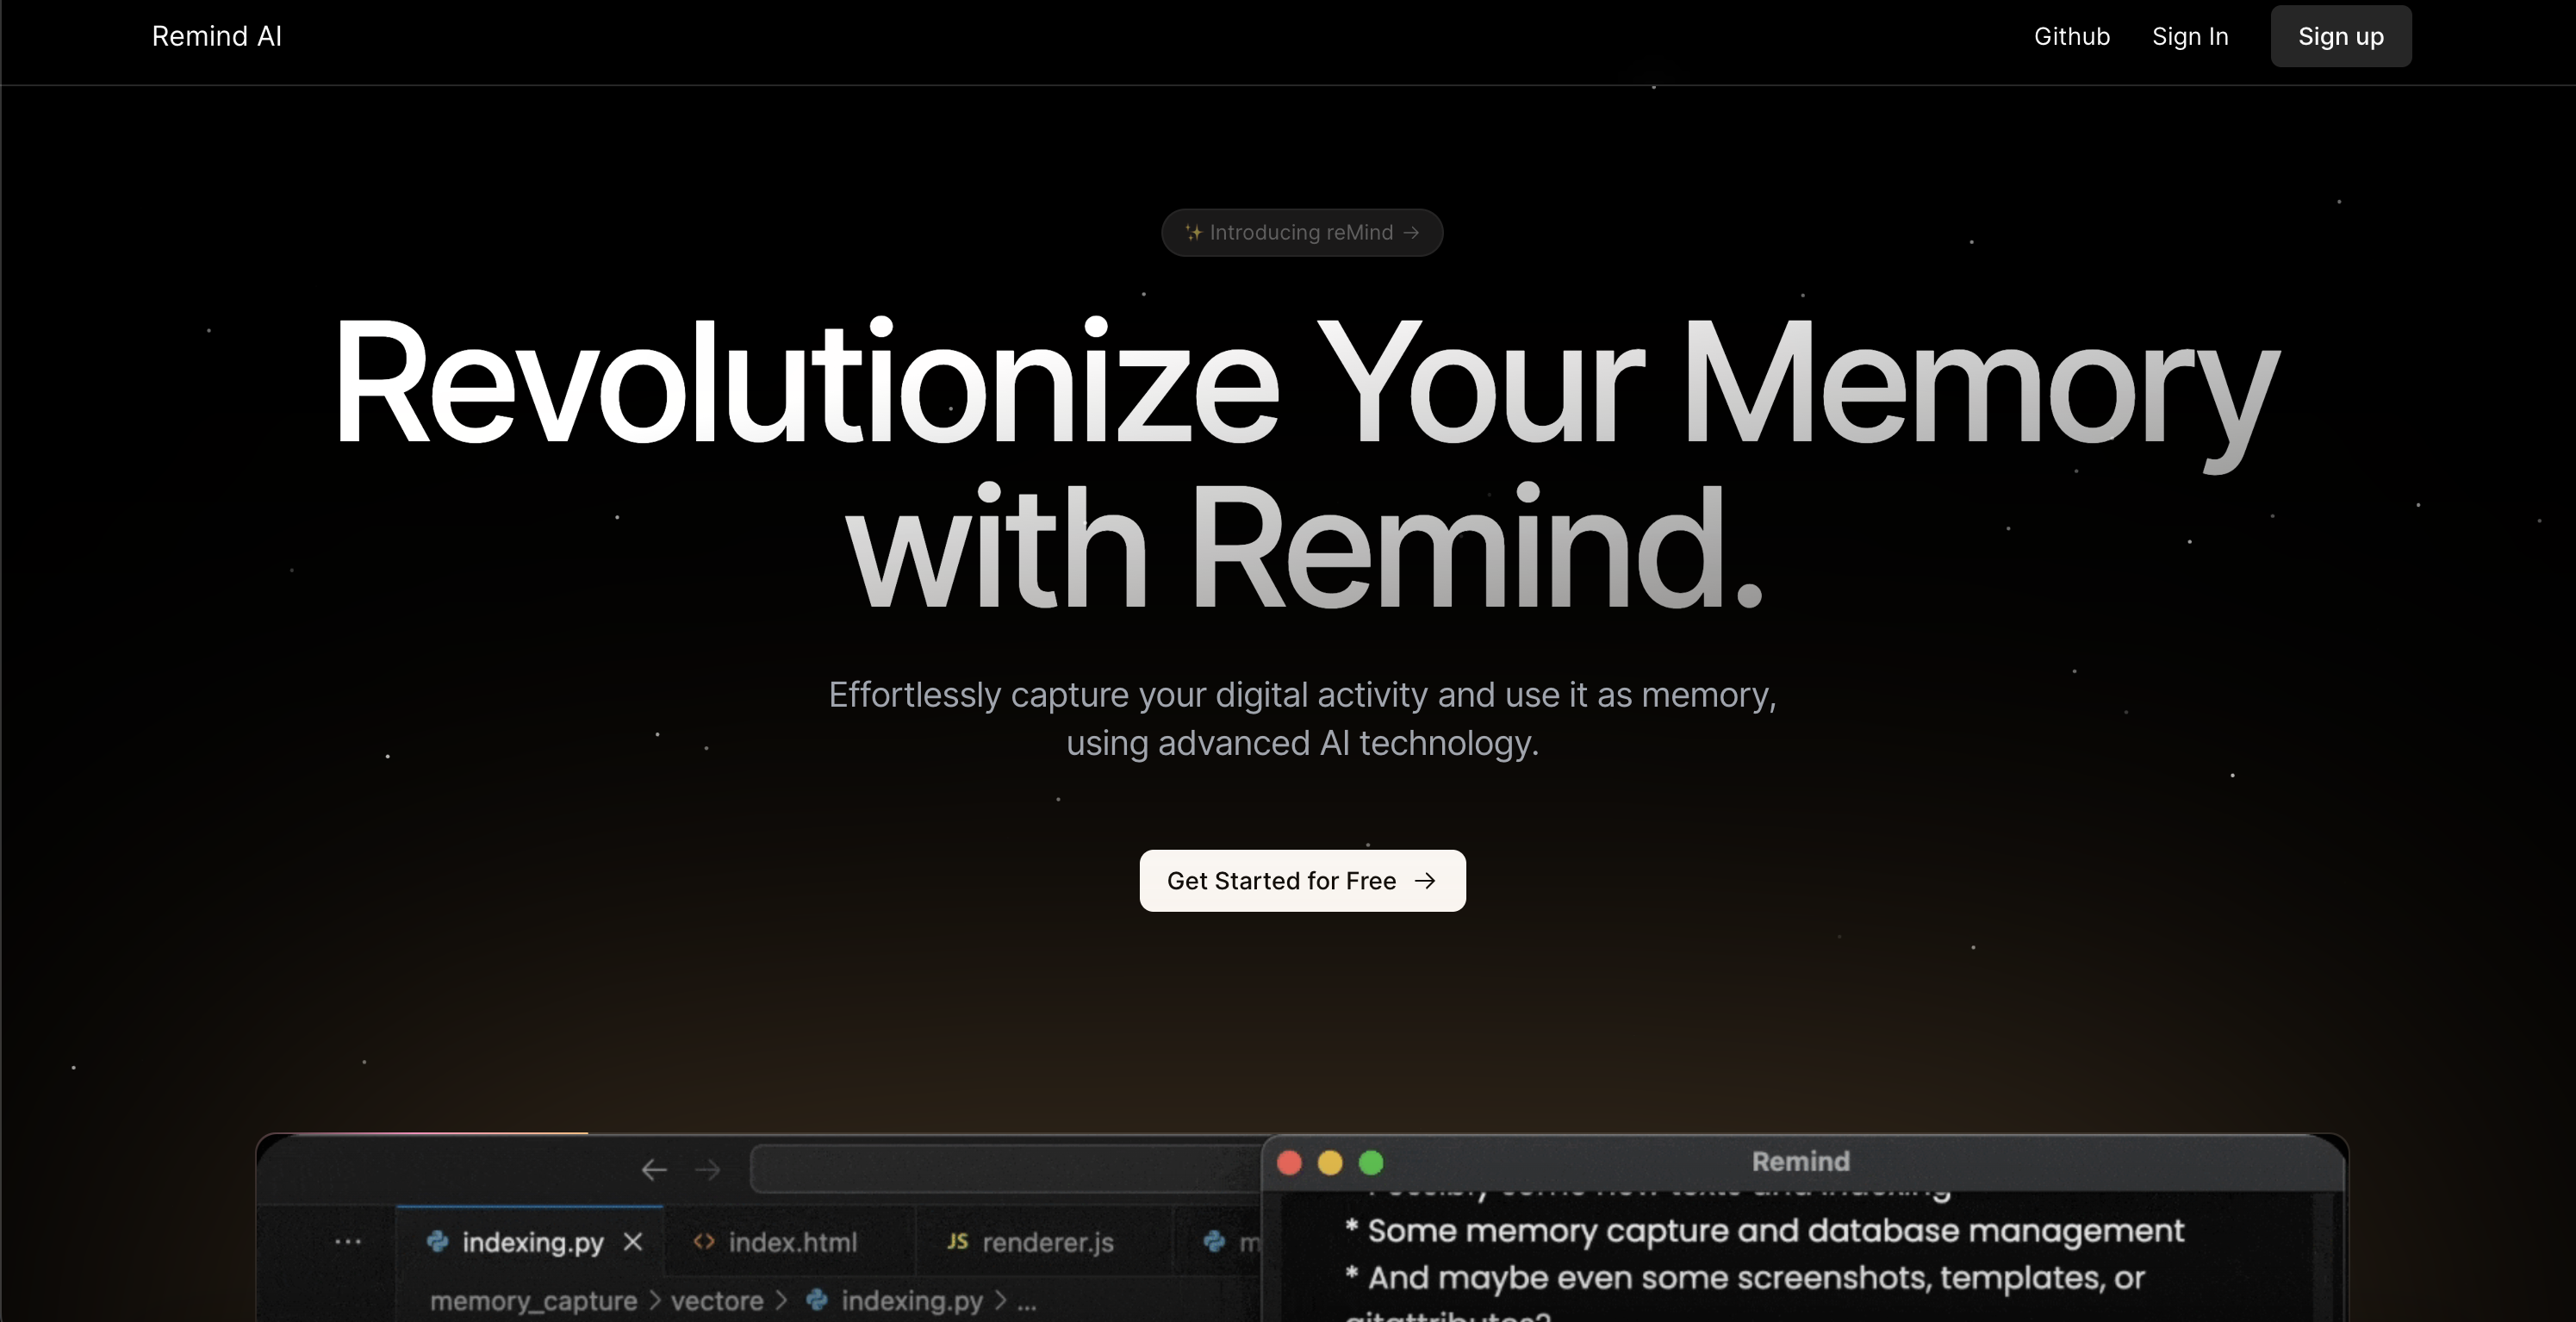
Task: Open the Introducing reMind announcement pill
Action: click(x=1301, y=232)
